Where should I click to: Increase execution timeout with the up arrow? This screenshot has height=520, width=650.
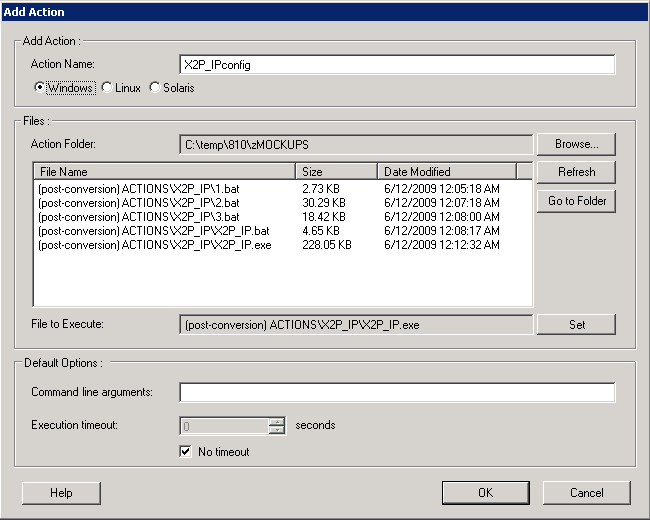[x=277, y=421]
